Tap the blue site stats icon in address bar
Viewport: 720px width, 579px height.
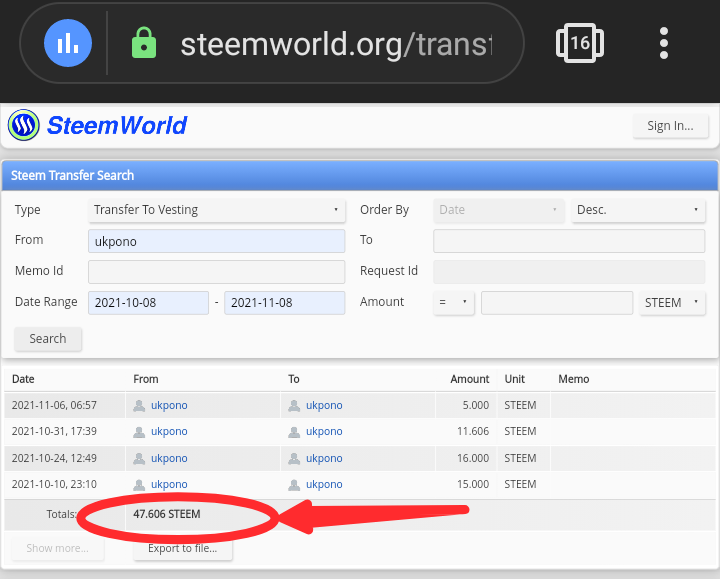[x=68, y=43]
